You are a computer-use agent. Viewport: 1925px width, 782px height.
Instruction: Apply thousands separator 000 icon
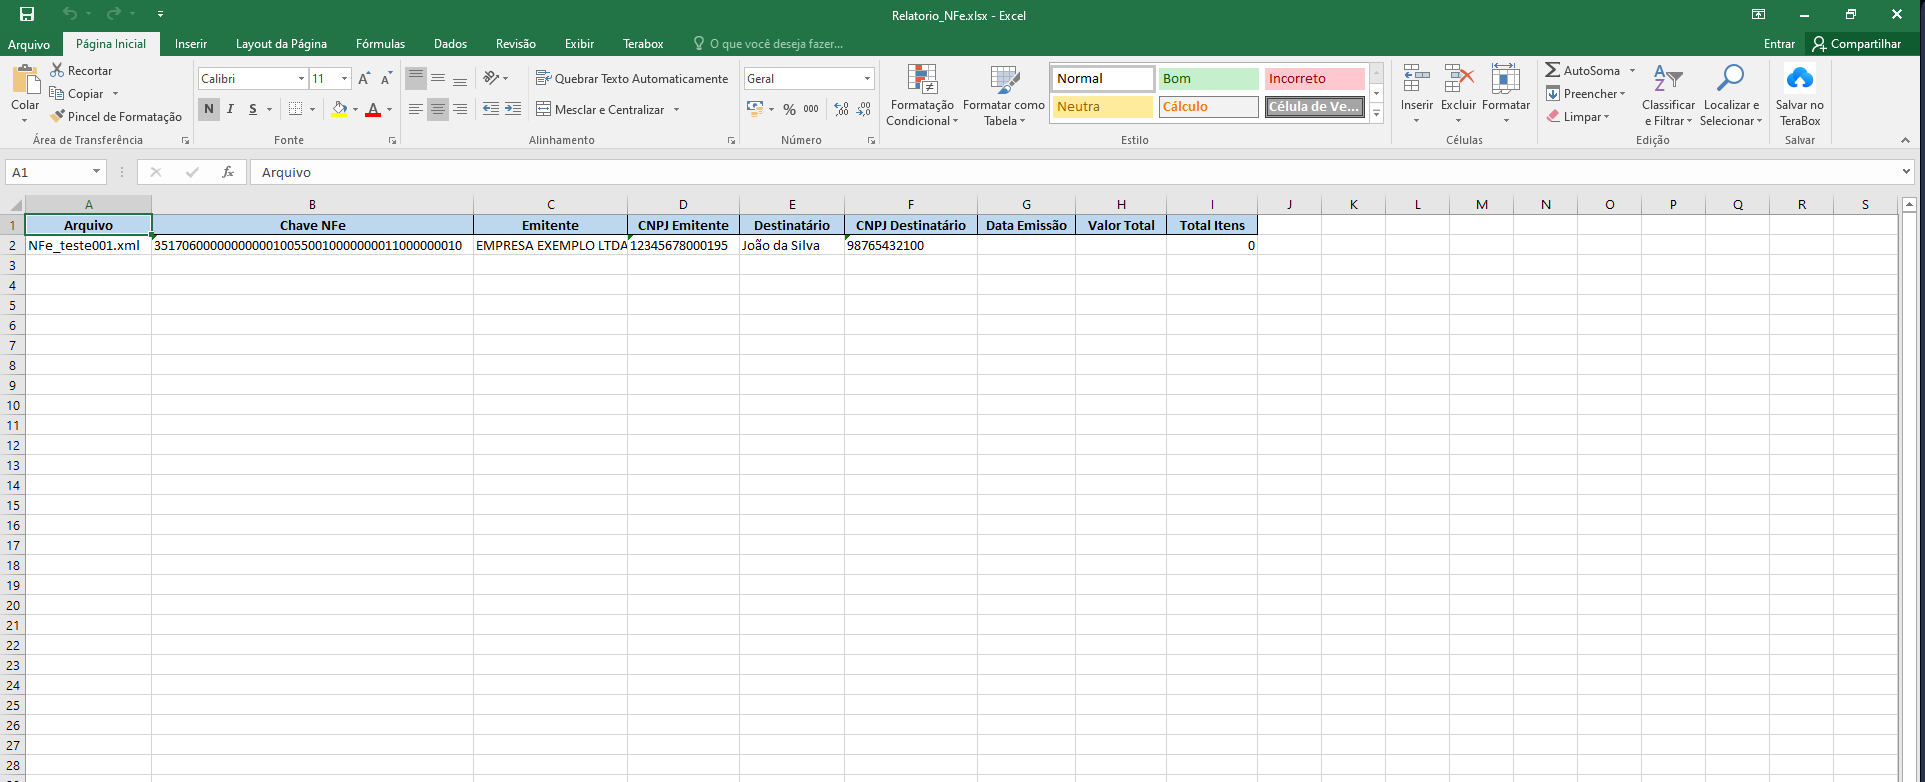pos(811,109)
